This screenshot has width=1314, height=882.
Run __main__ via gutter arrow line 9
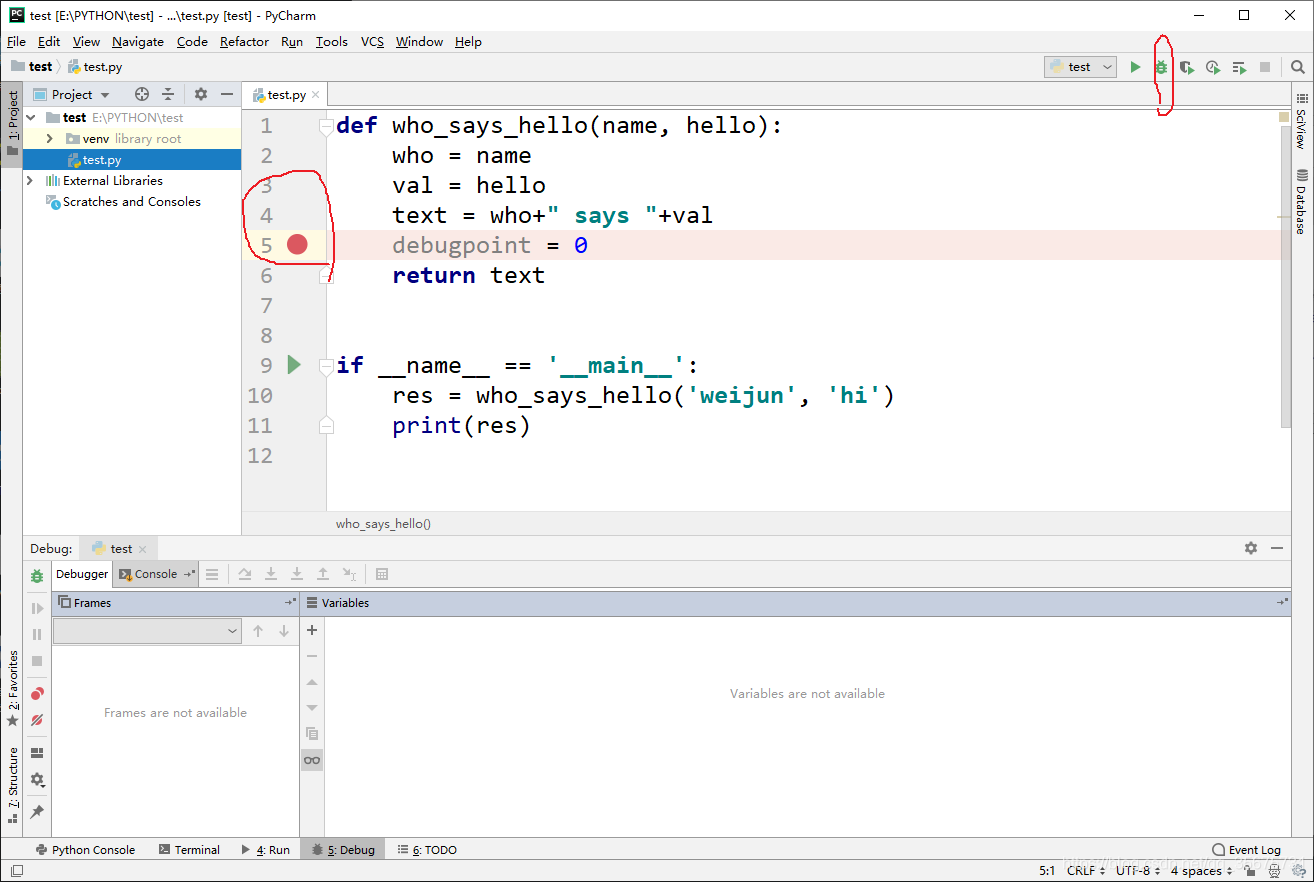(x=294, y=365)
